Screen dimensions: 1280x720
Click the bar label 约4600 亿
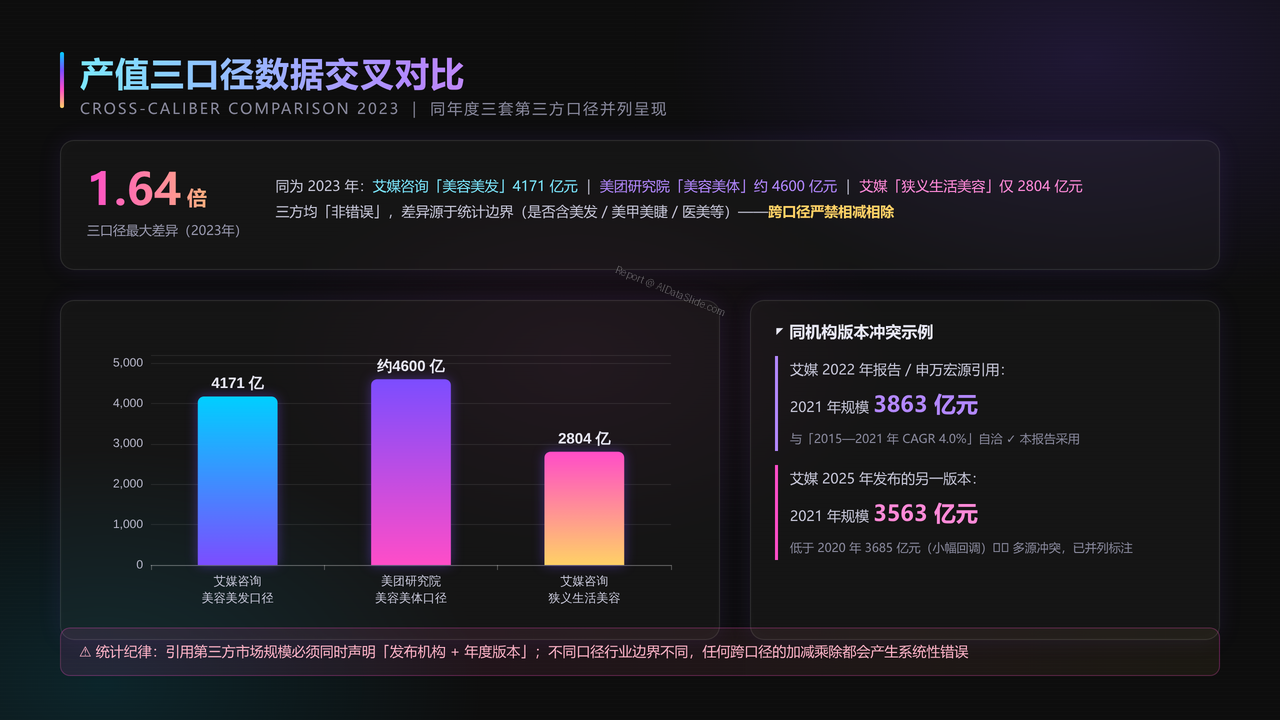click(x=411, y=366)
